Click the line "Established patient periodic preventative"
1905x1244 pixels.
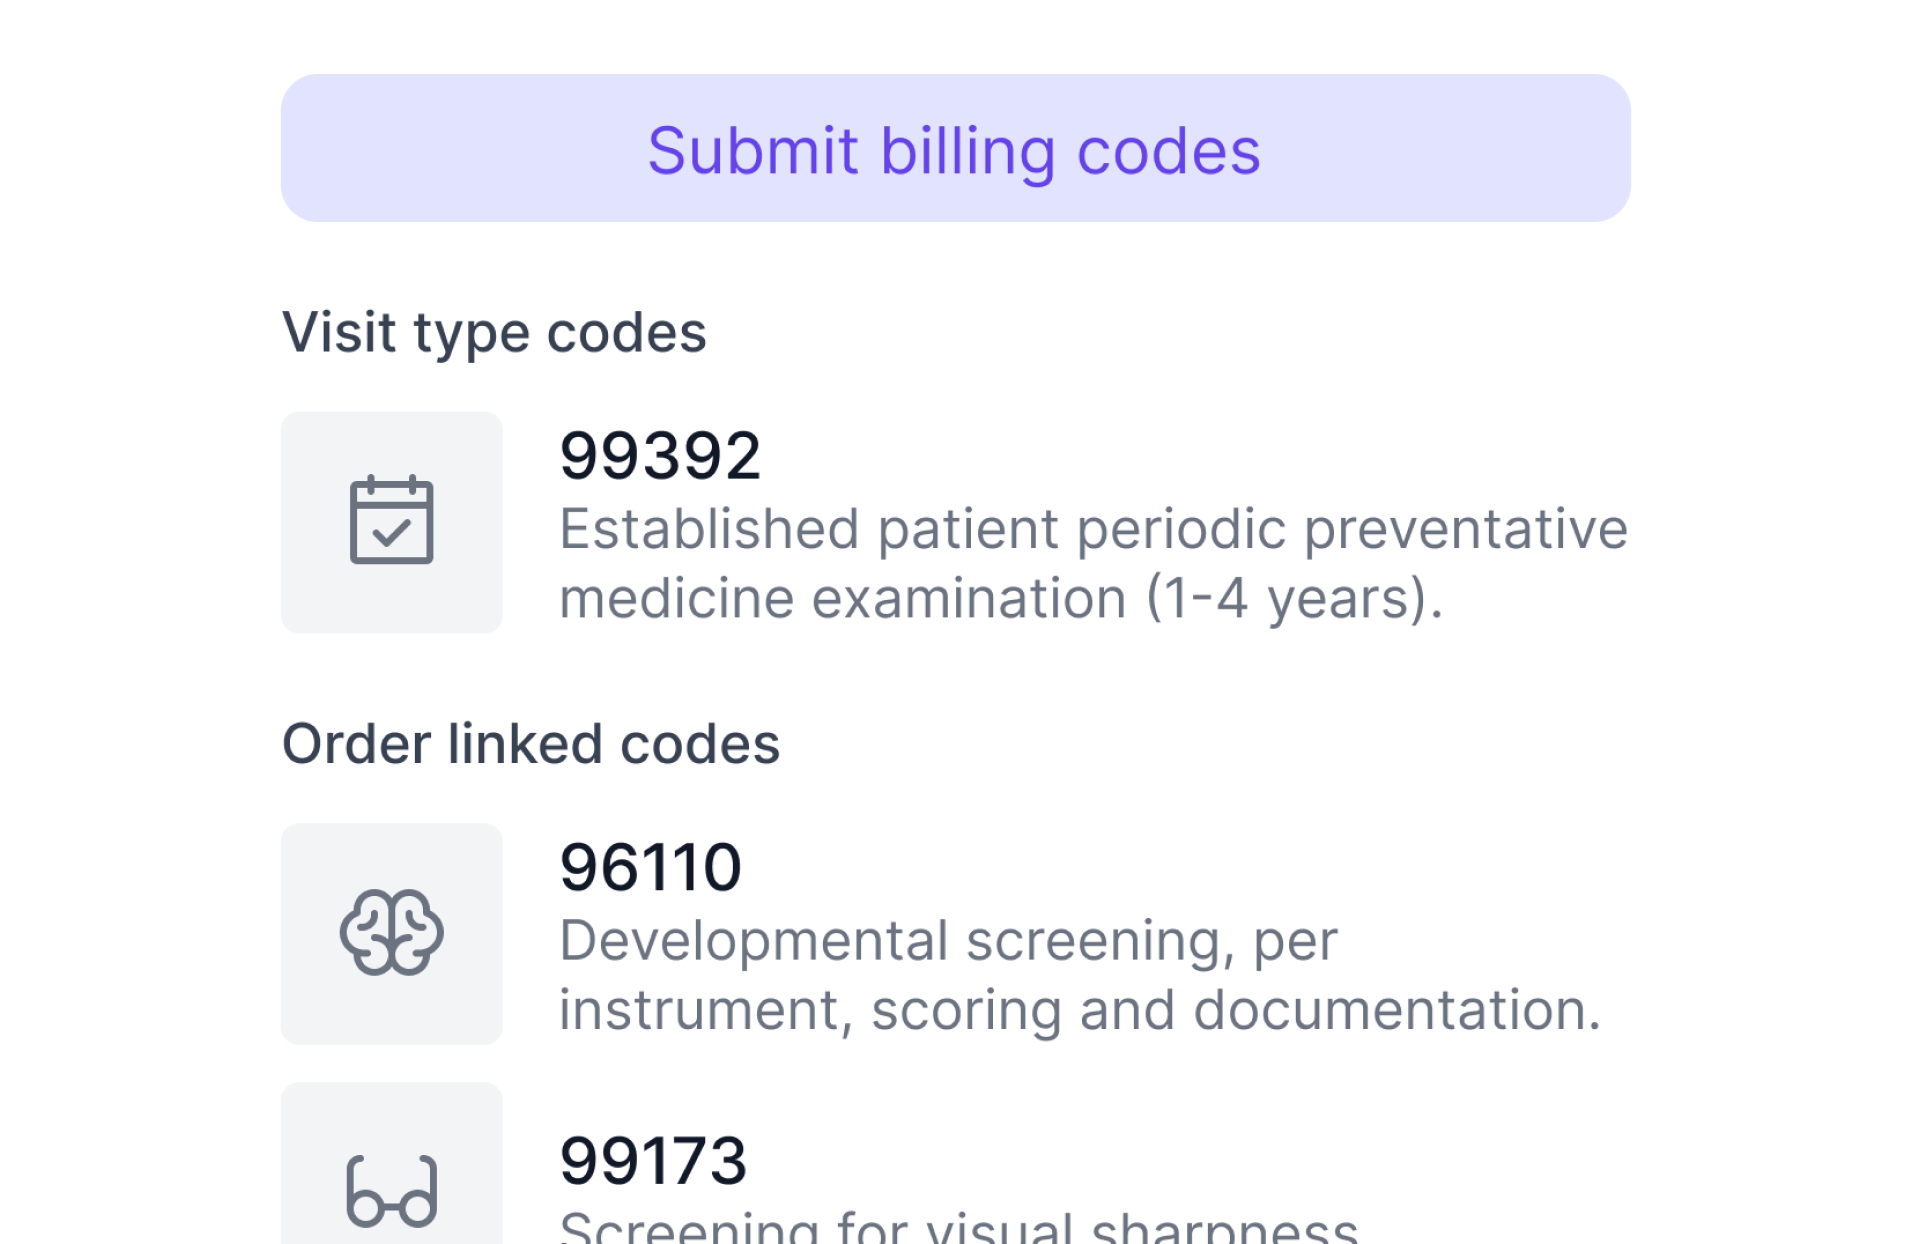tap(1092, 529)
